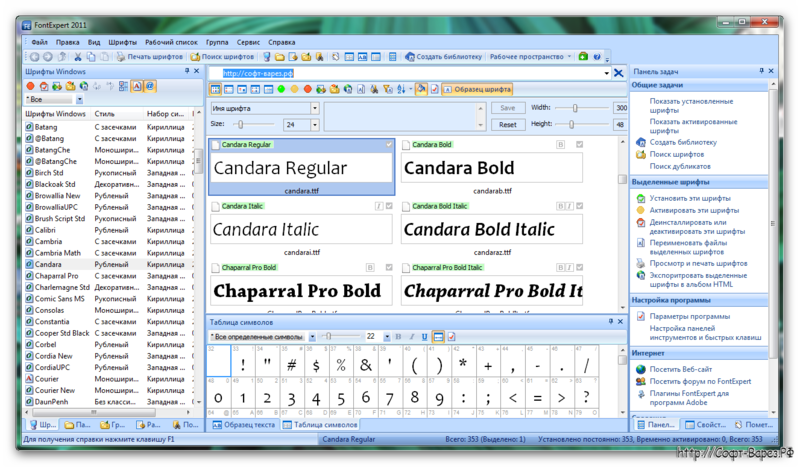Screen dimensions: 800x467
Task: Select the Candara Bold preview thumbnail
Action: (x=492, y=167)
